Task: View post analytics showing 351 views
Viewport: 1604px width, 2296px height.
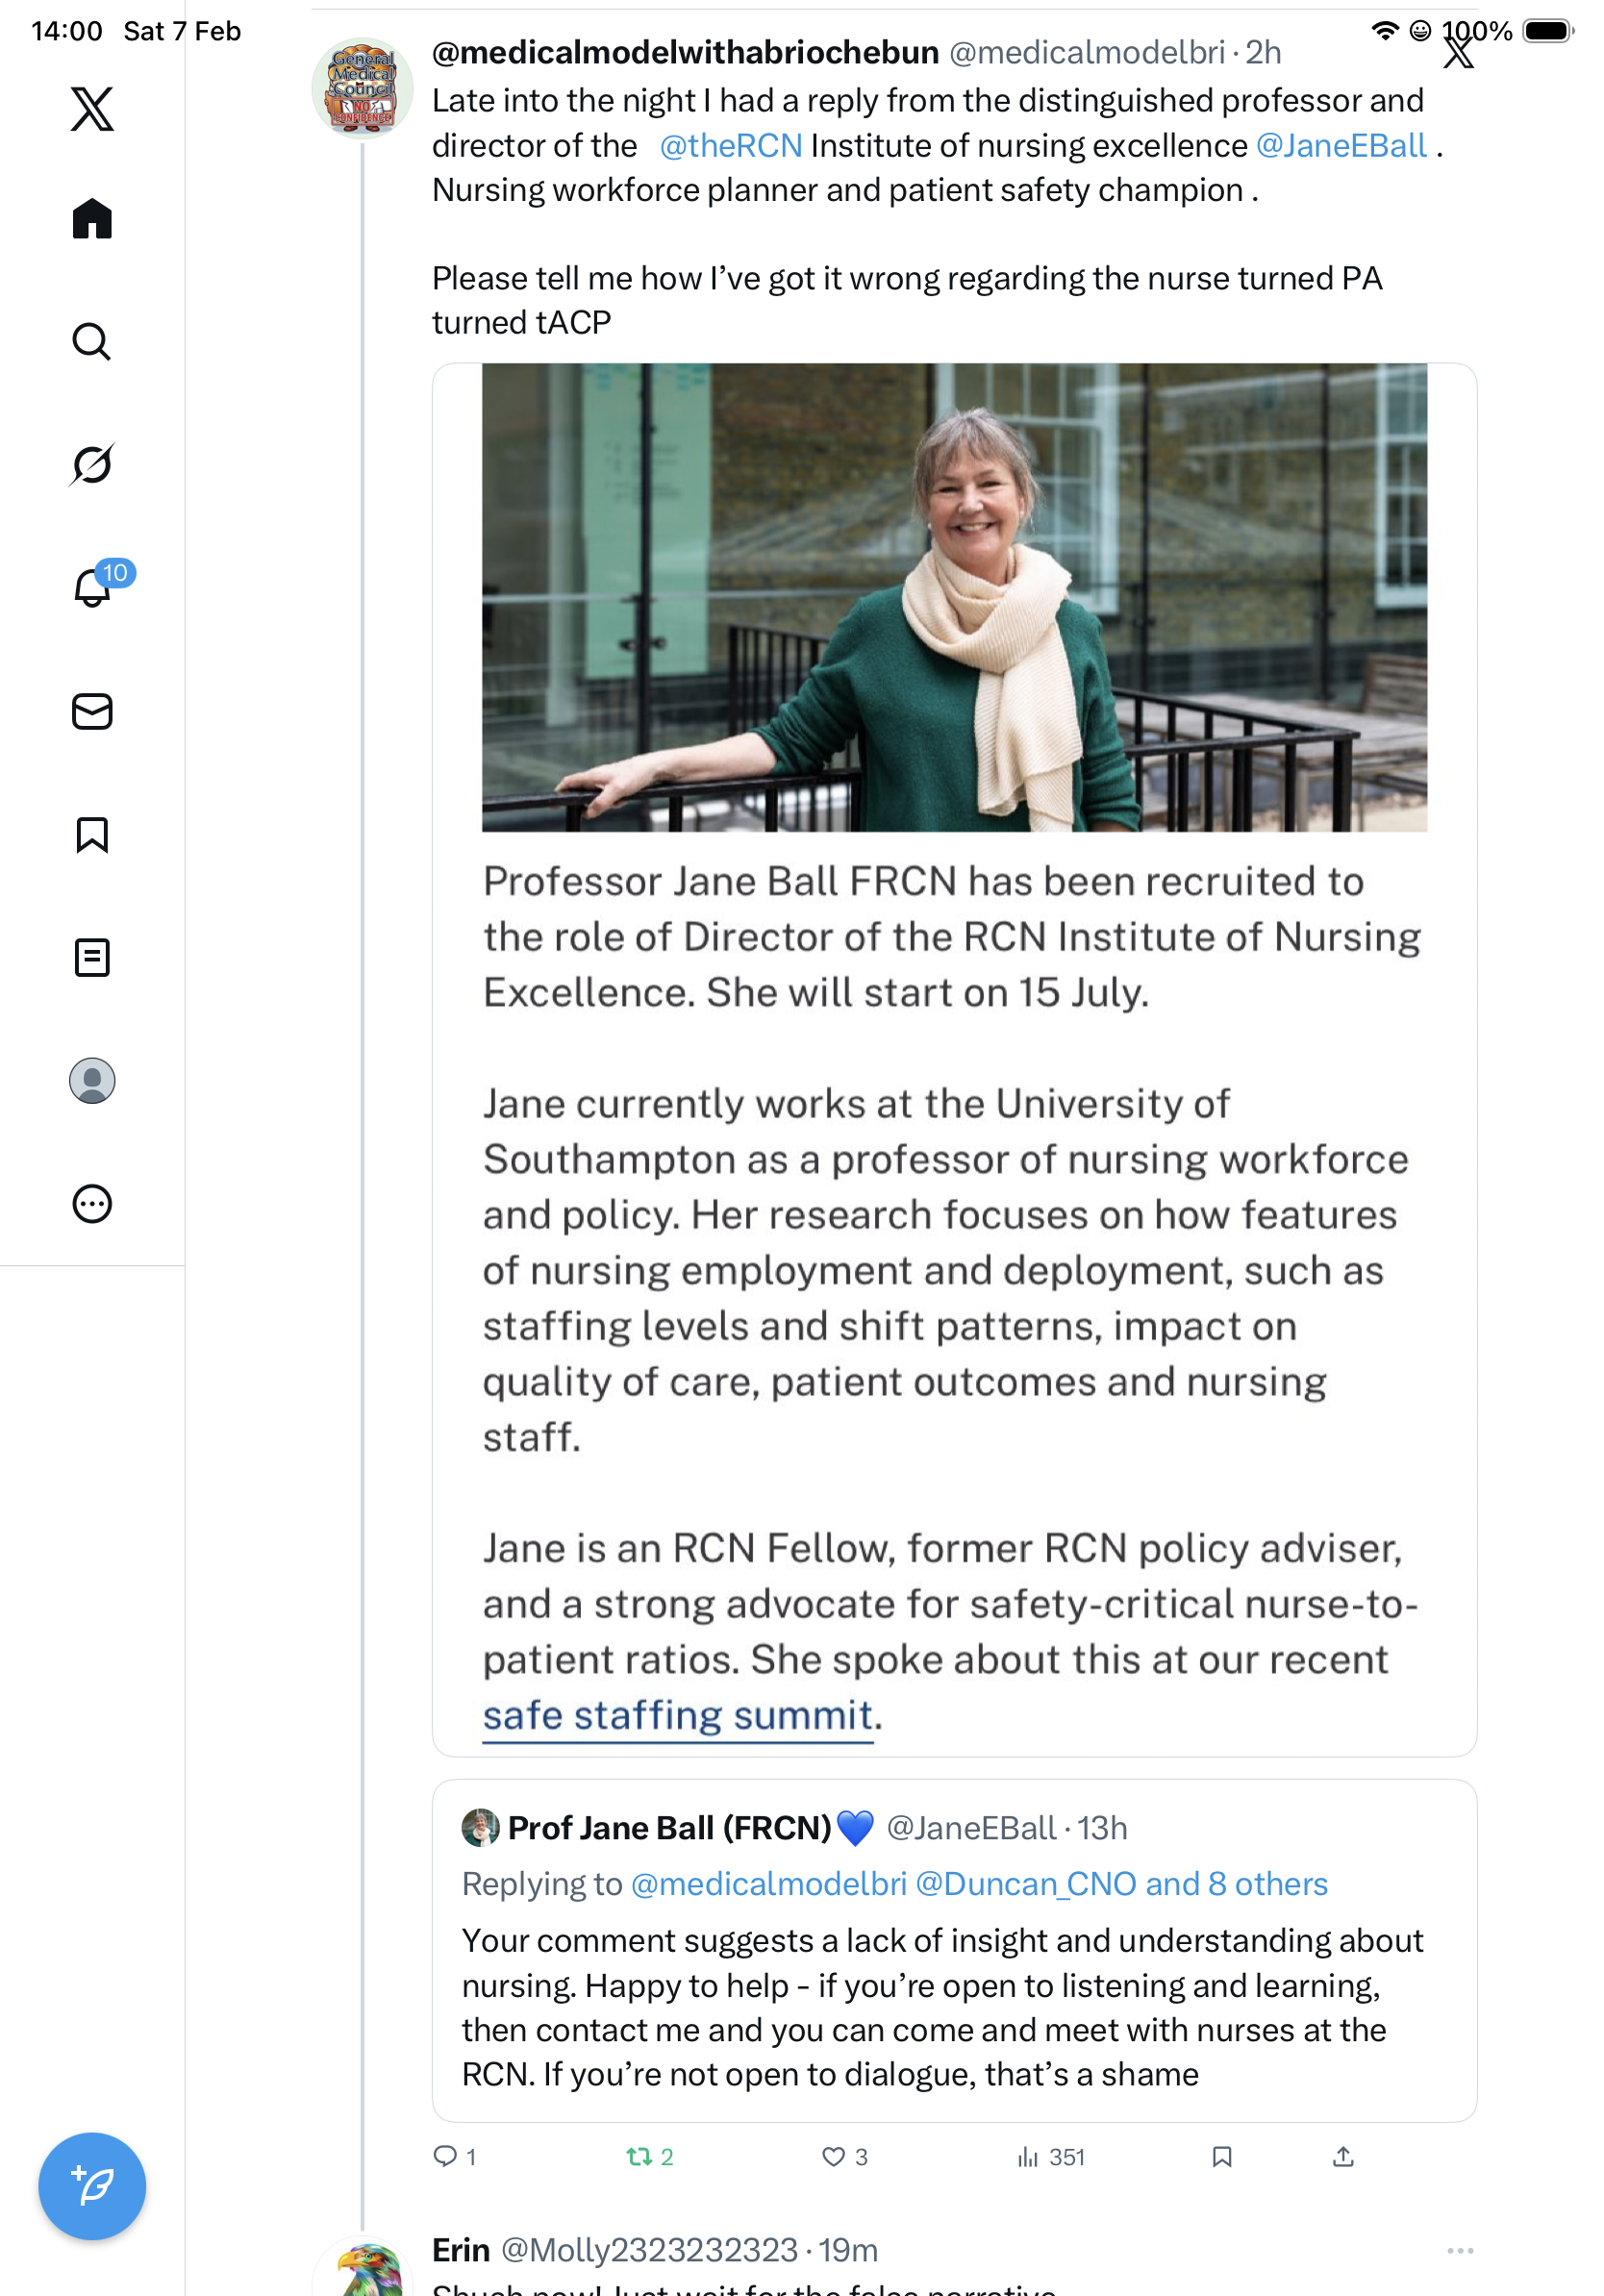Action: pos(1051,2157)
